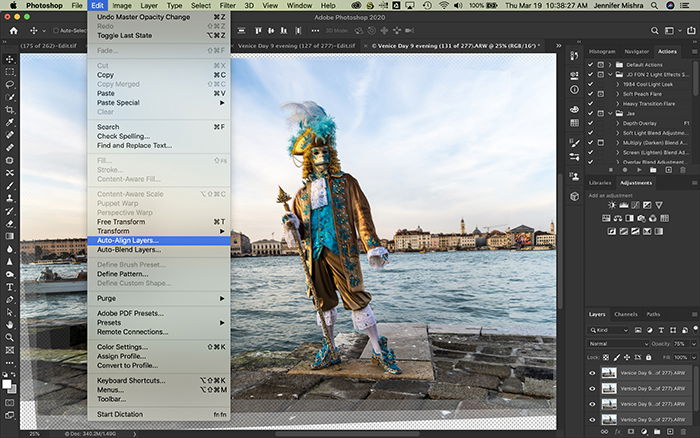The height and width of the screenshot is (438, 700).
Task: Click the Eyedropper tool
Action: (x=9, y=122)
